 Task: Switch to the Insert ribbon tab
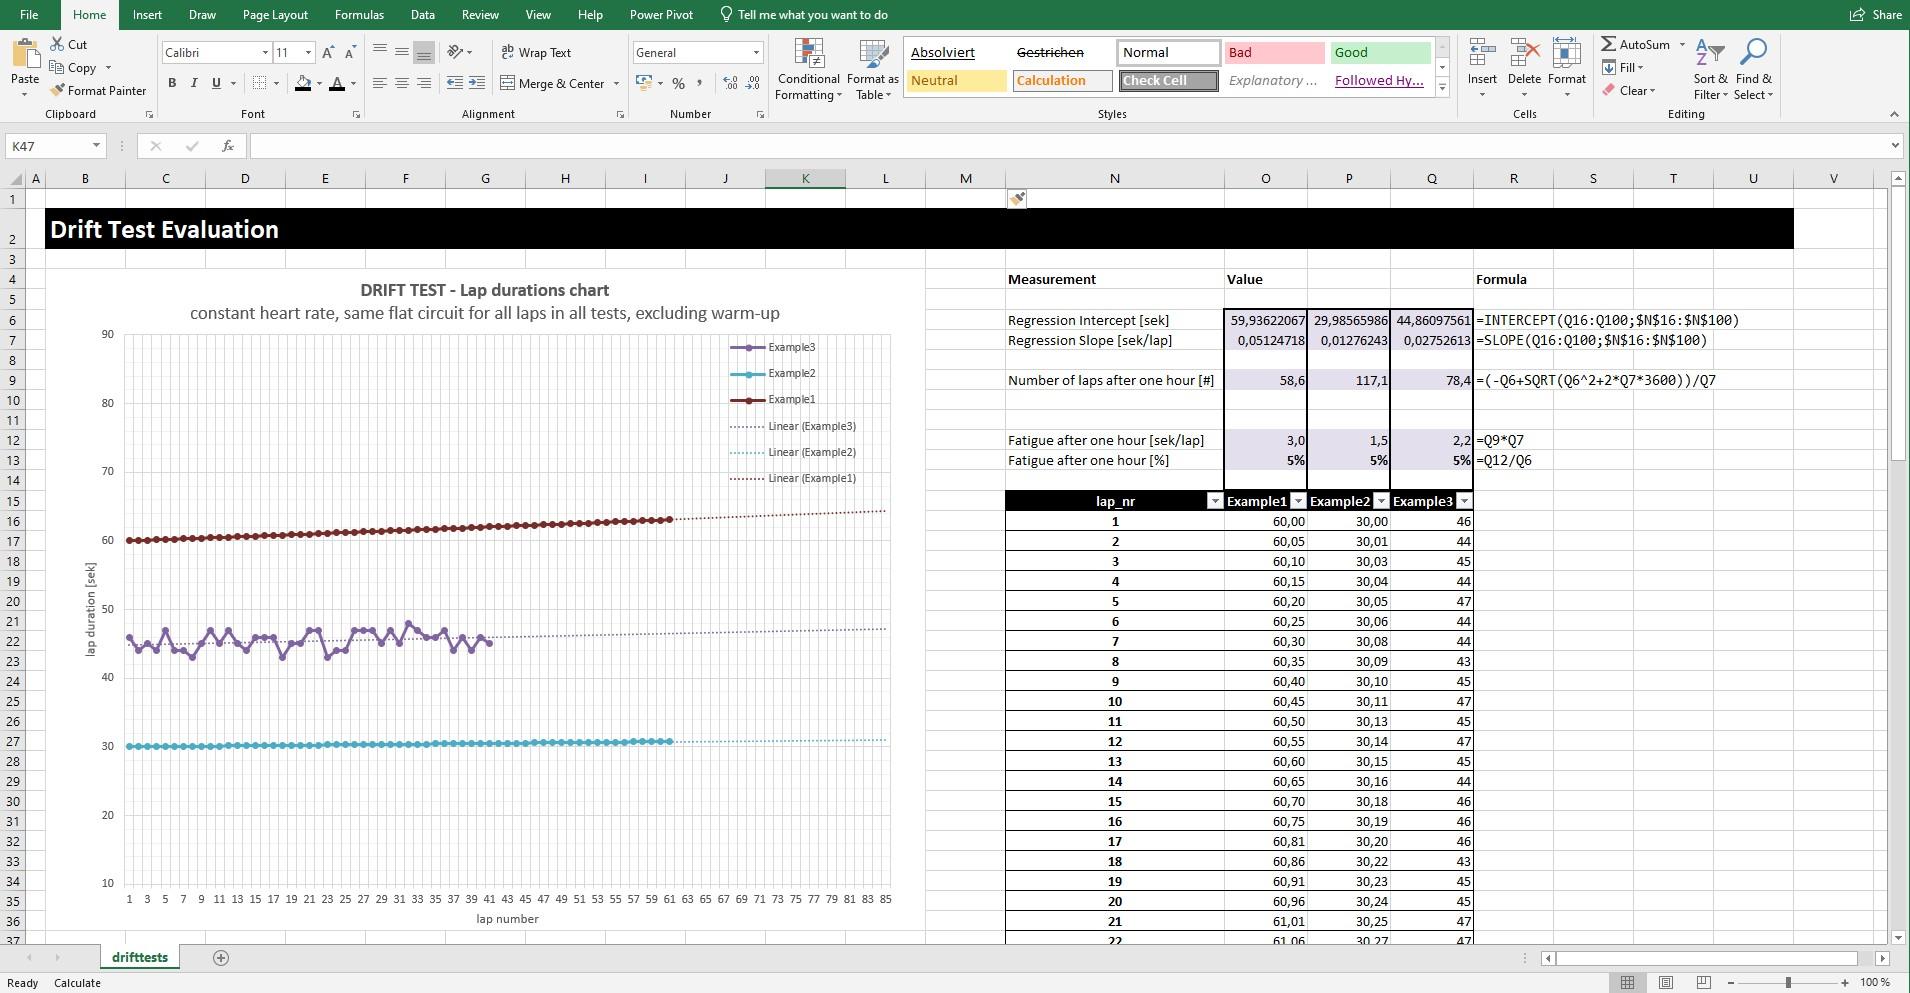coord(147,15)
